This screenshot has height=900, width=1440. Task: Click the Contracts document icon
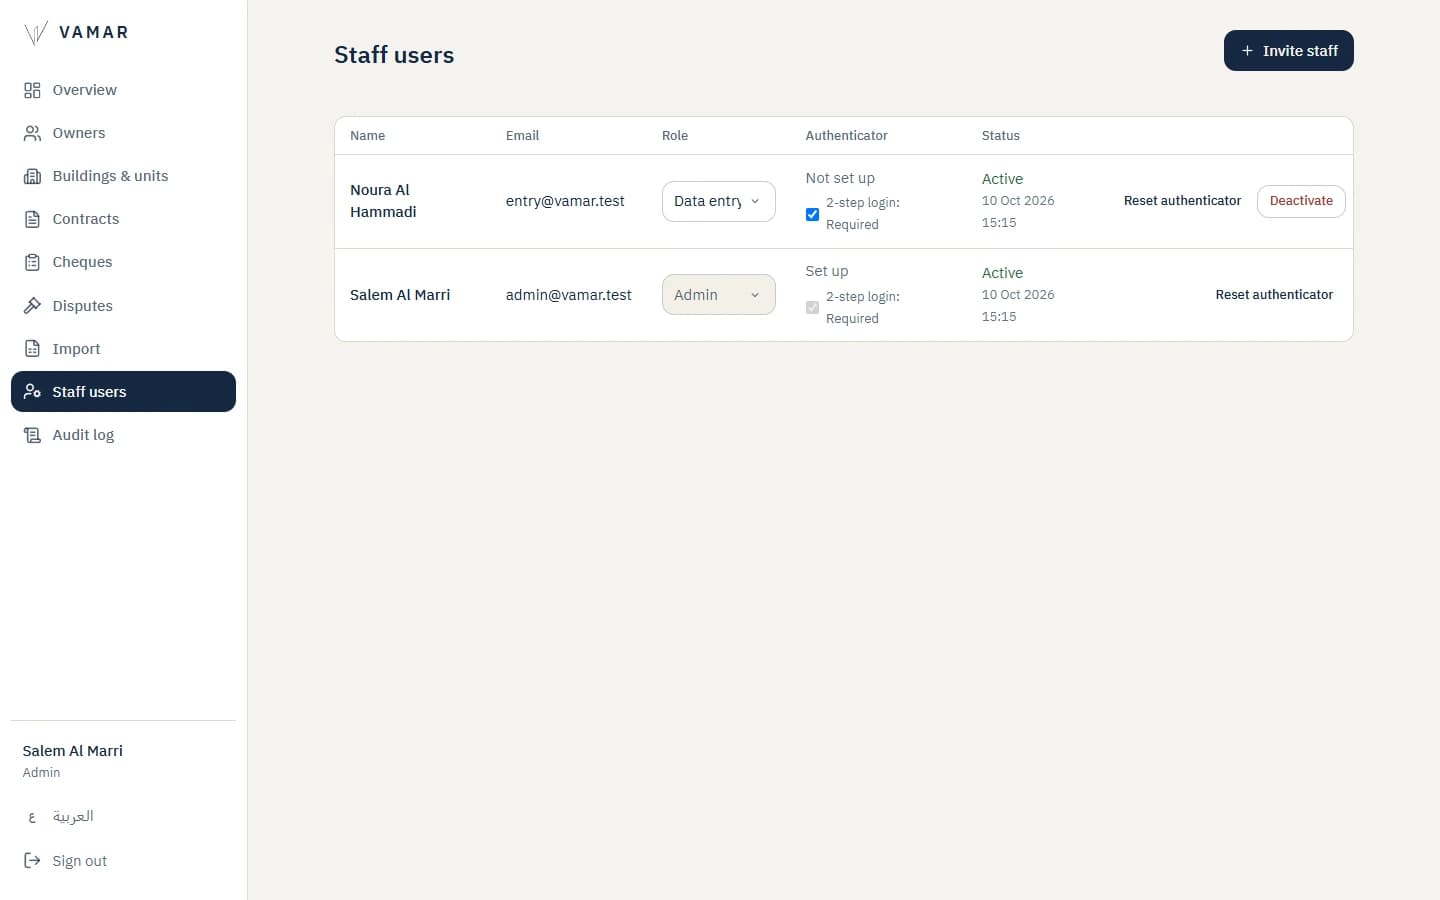point(32,219)
